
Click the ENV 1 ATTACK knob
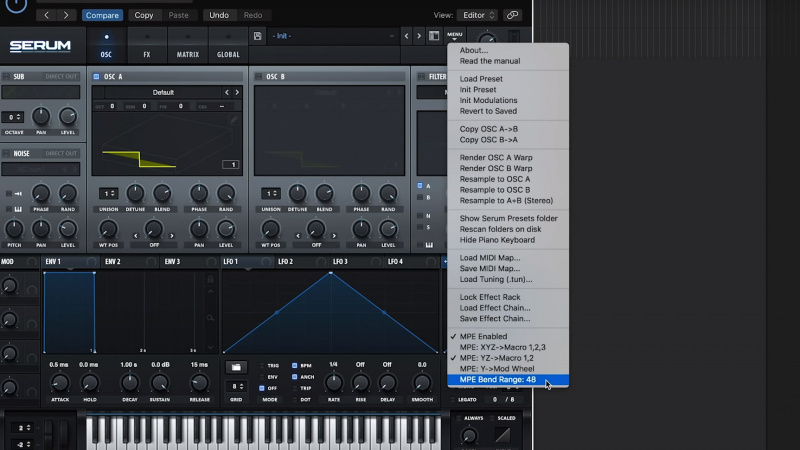(60, 383)
